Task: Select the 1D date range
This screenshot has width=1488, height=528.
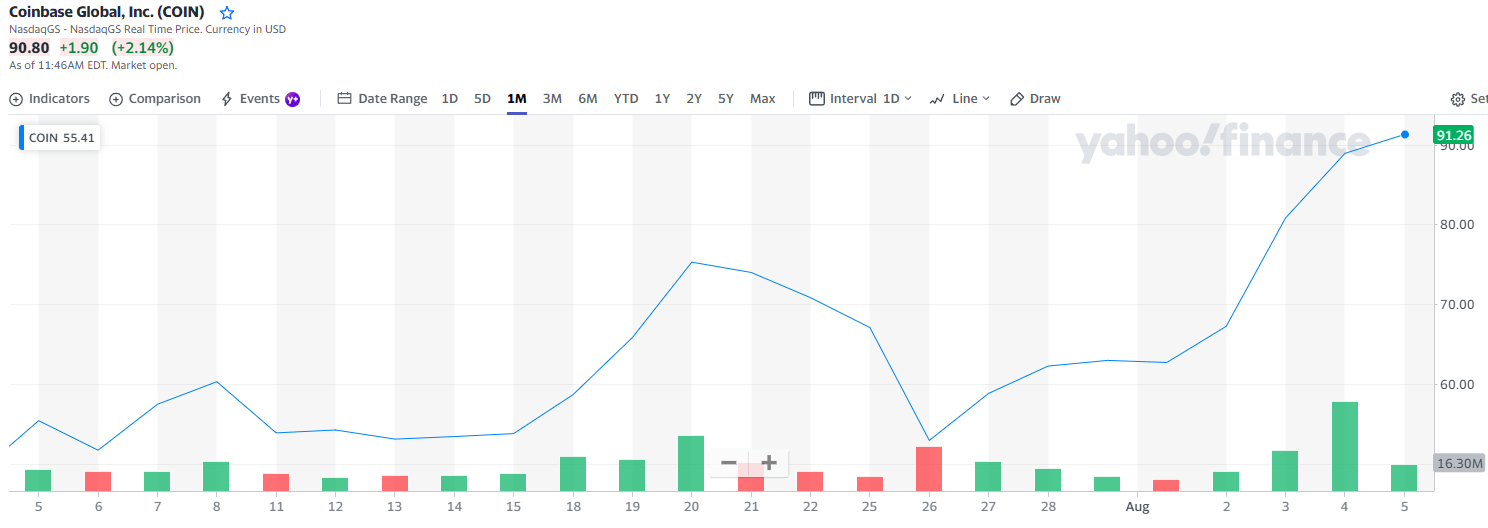Action: coord(450,99)
